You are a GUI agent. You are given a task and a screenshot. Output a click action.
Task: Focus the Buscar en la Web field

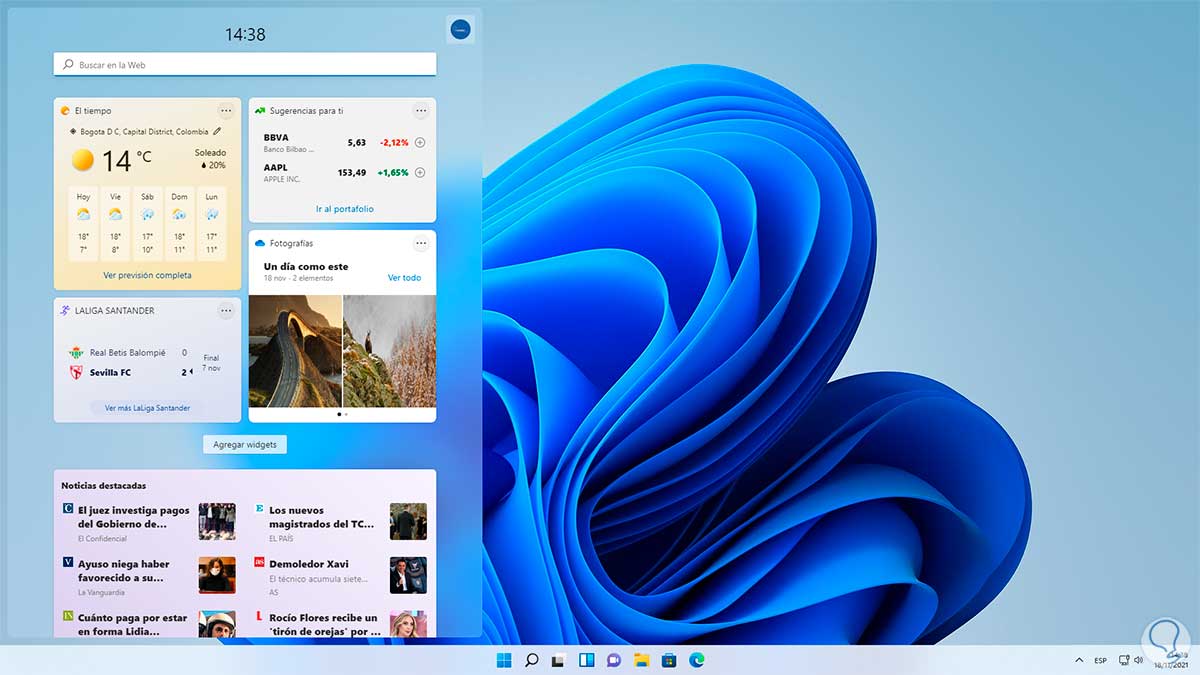[245, 64]
